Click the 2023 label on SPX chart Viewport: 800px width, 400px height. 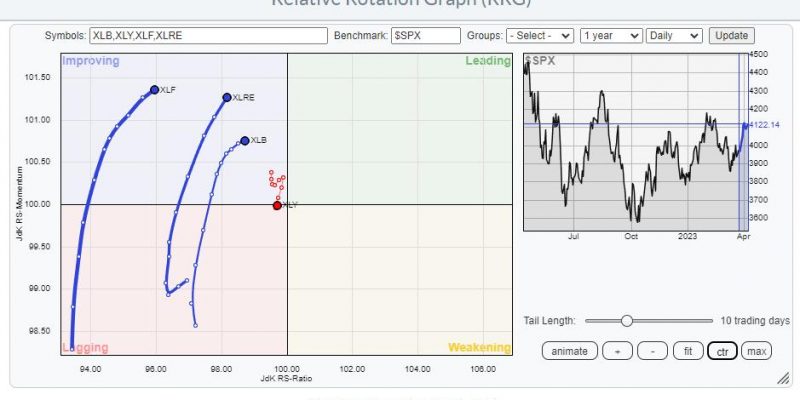click(687, 237)
